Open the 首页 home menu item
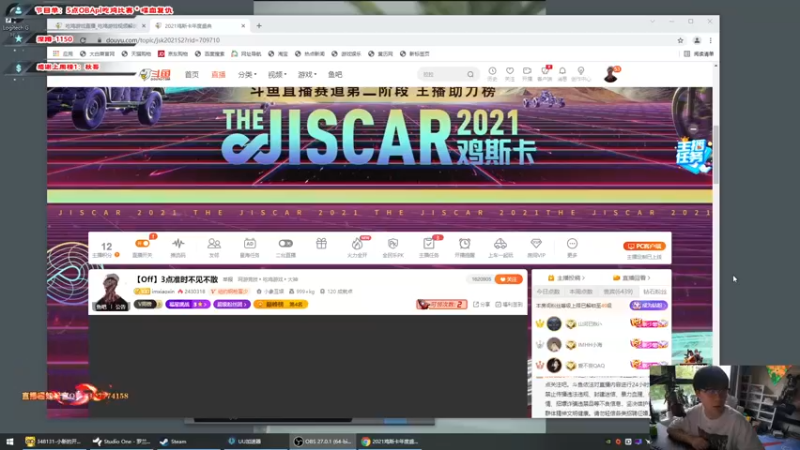This screenshot has width=800, height=450. pyautogui.click(x=192, y=74)
